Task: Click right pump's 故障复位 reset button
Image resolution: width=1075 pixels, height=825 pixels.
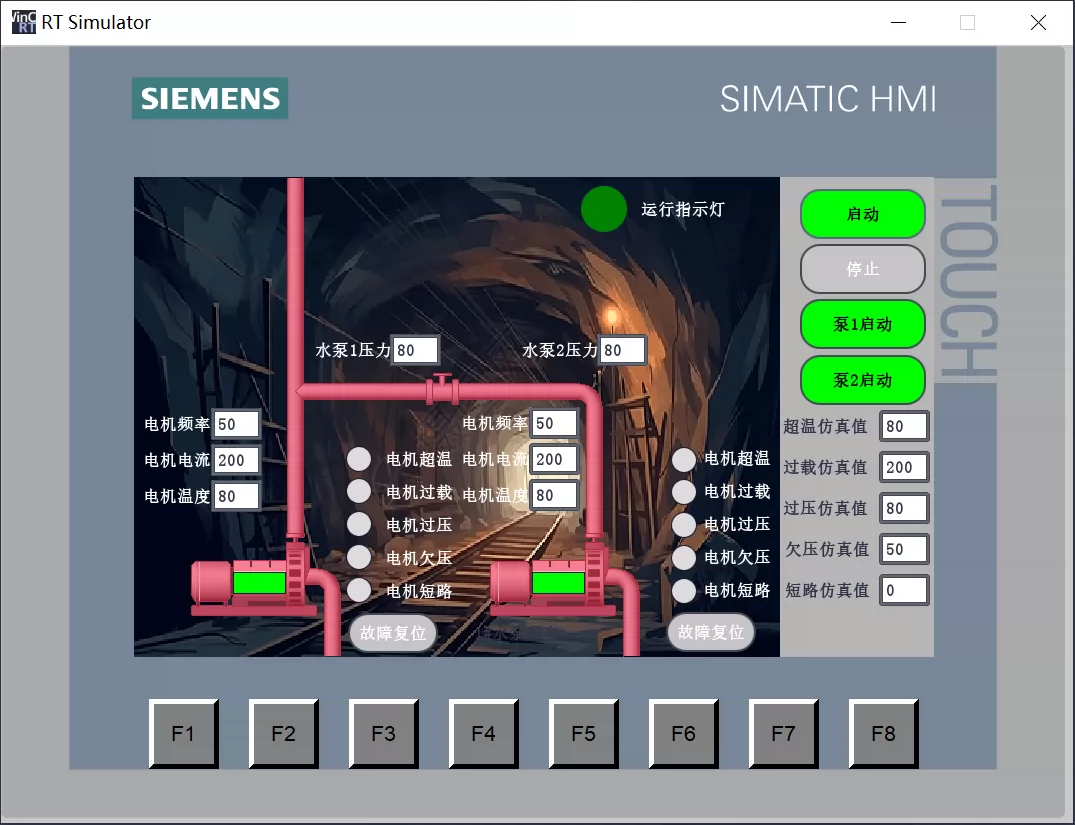Action: coord(711,632)
